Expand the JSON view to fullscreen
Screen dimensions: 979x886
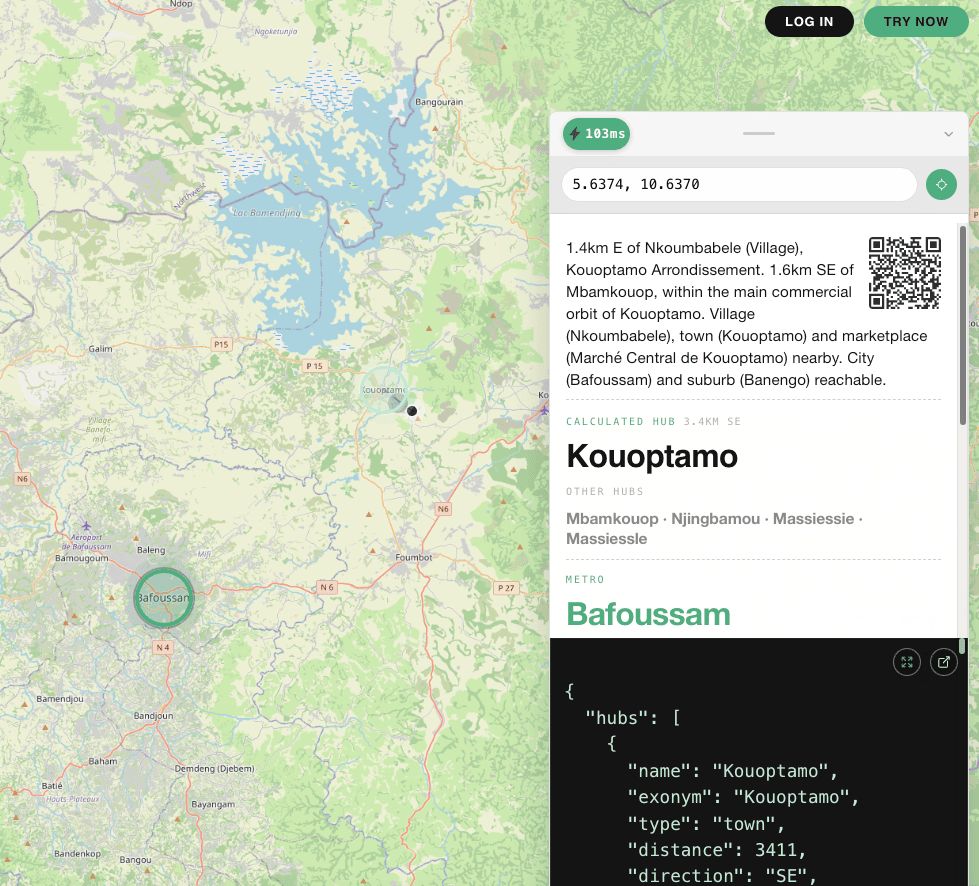click(907, 661)
